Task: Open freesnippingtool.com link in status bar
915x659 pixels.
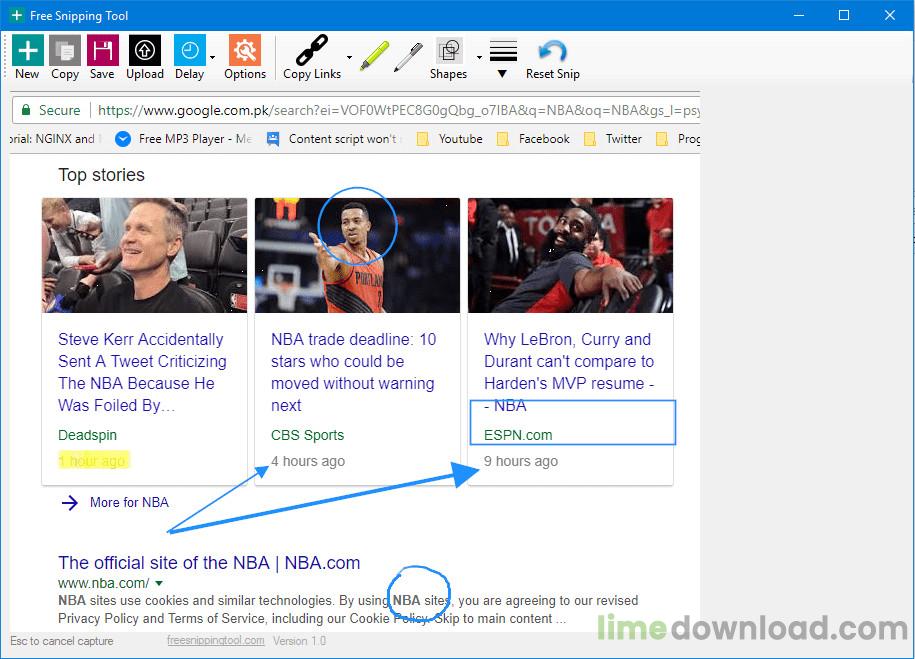Action: click(215, 640)
